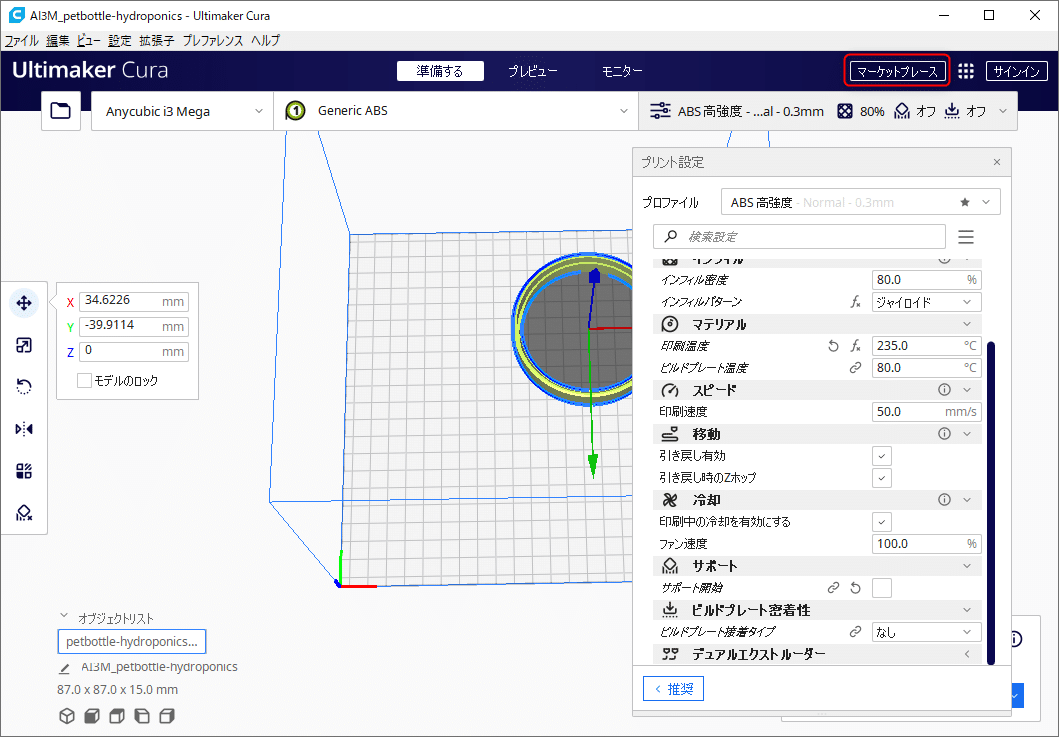Viewport: 1059px width, 737px height.
Task: Select the Scale tool
Action: click(x=24, y=345)
